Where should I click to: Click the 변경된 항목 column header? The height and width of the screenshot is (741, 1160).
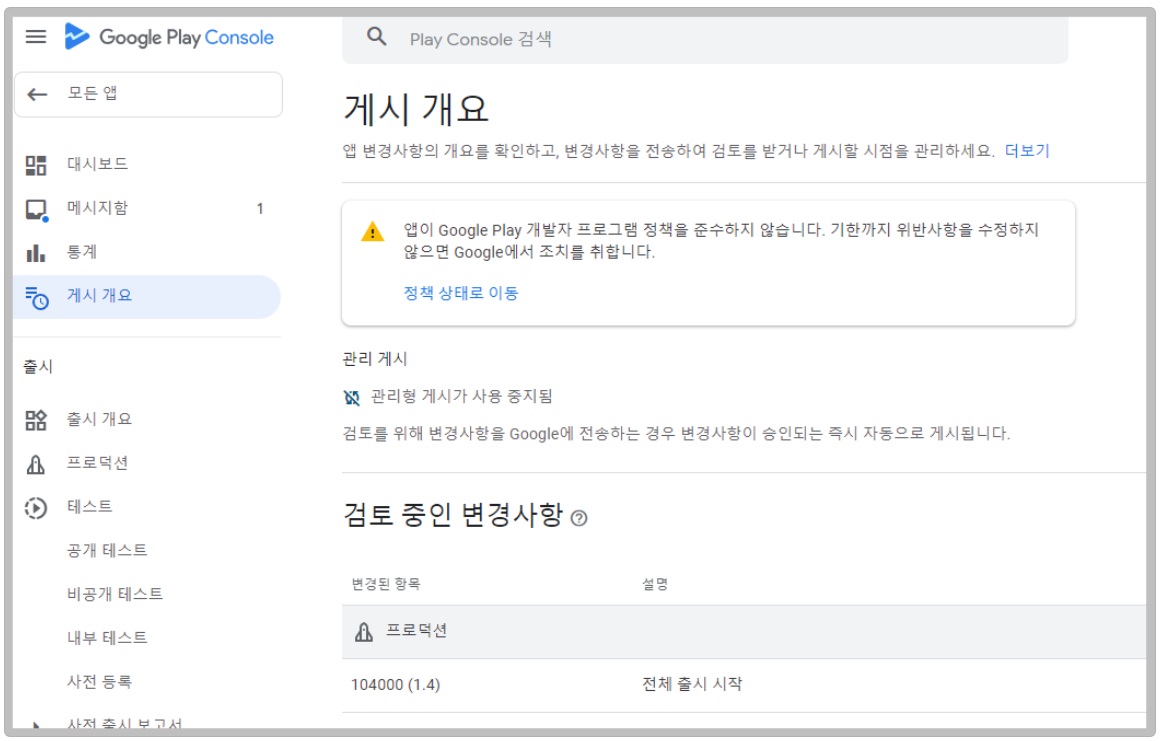(385, 584)
